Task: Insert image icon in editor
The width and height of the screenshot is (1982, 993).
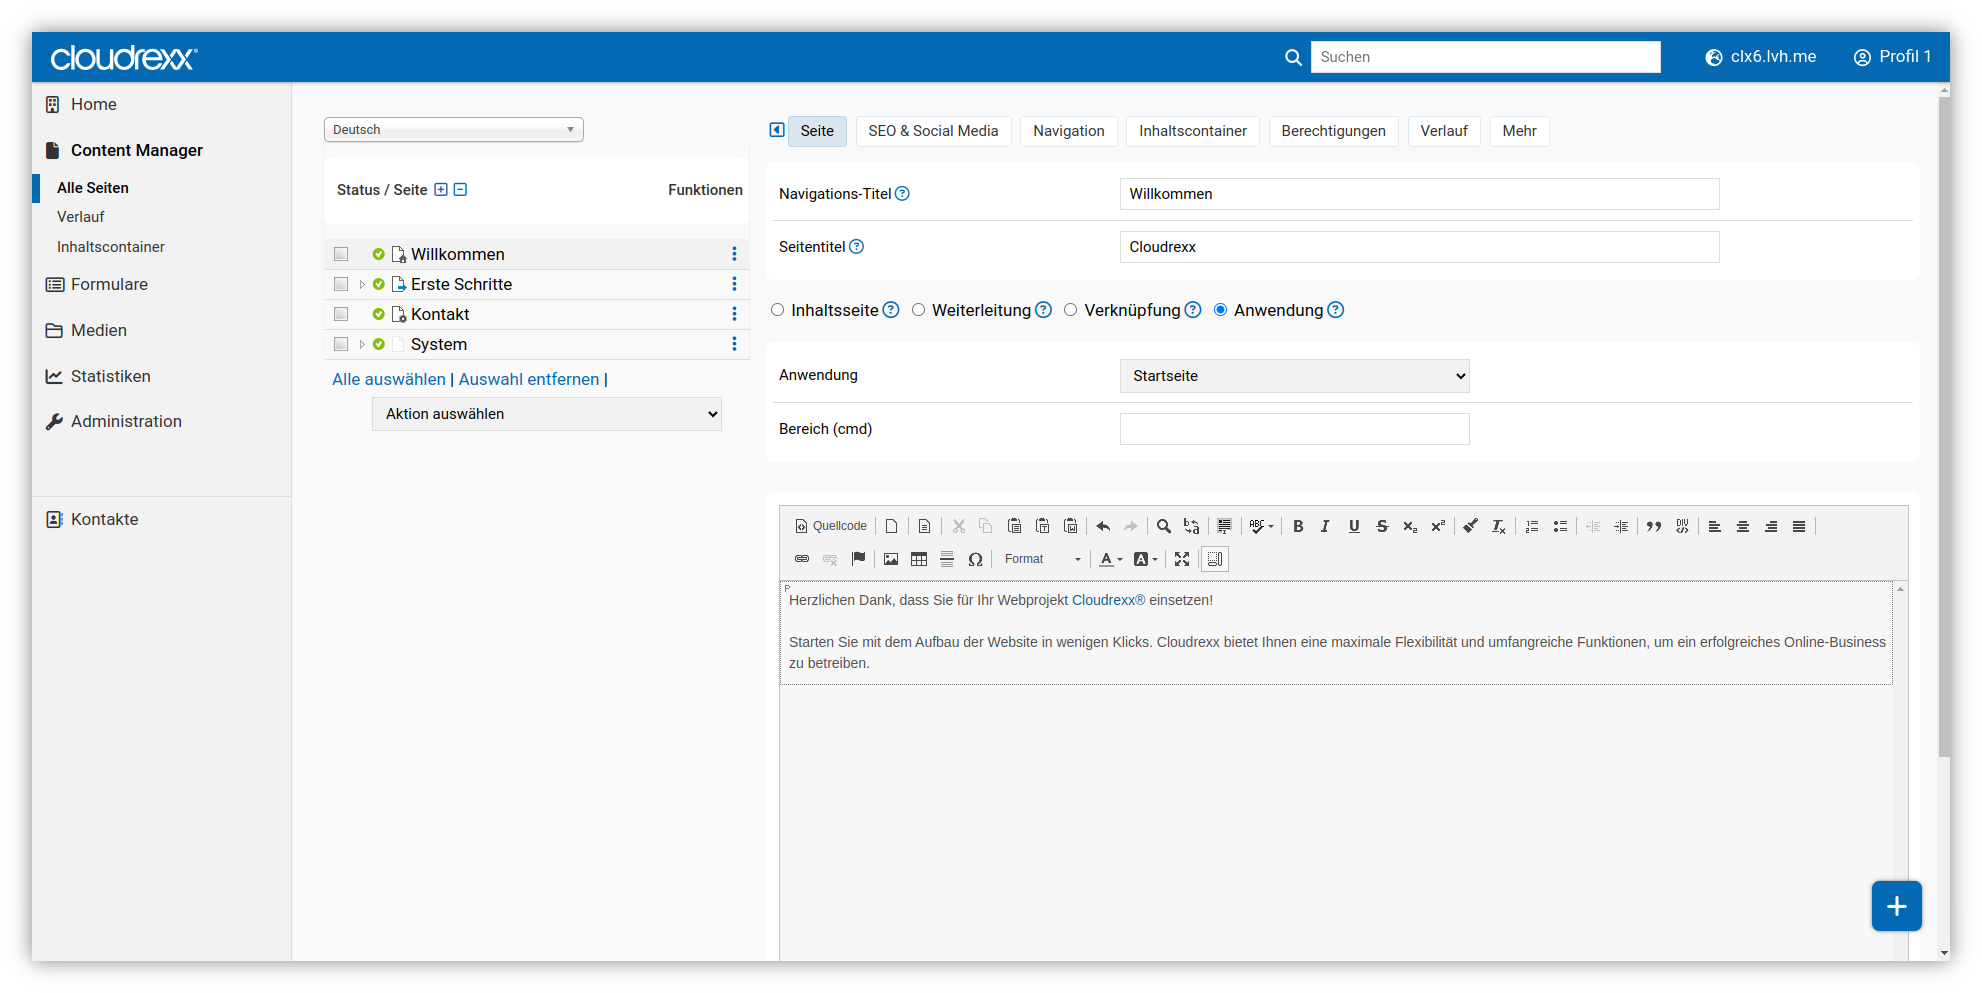Action: 891,559
